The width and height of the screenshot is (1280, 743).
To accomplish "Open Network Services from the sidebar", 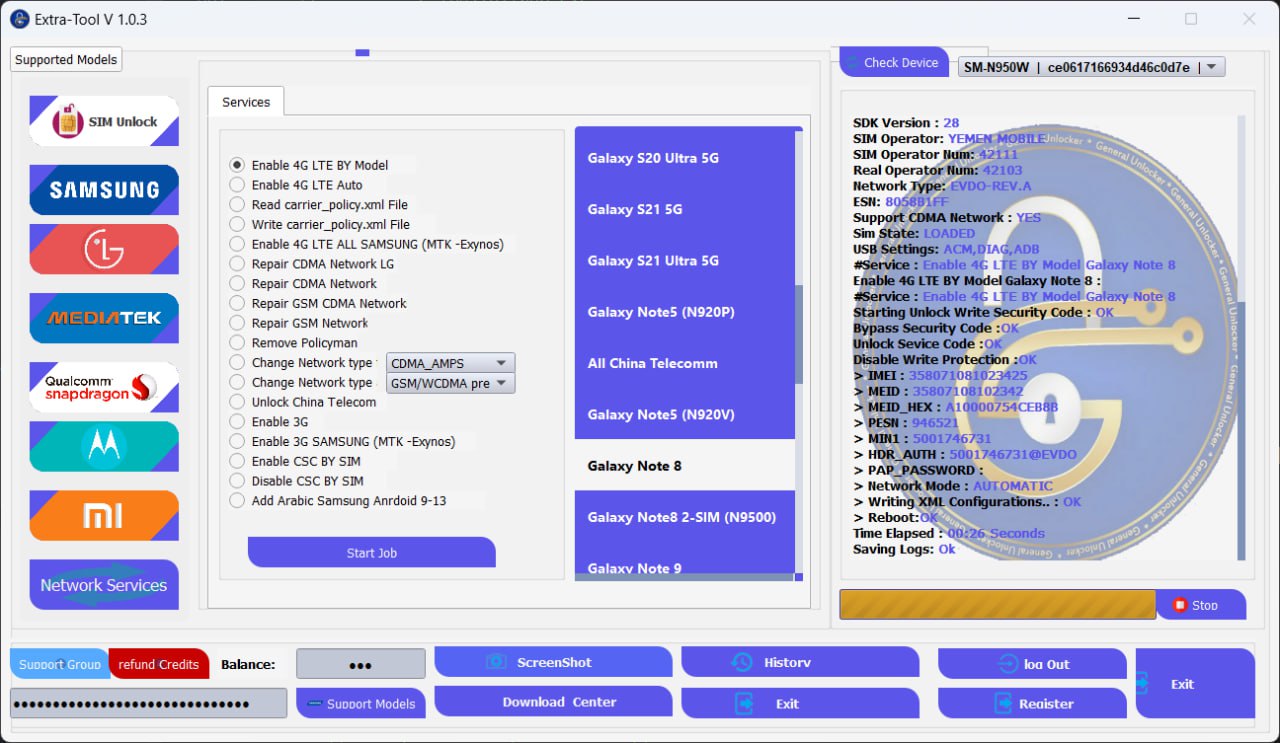I will coord(104,585).
